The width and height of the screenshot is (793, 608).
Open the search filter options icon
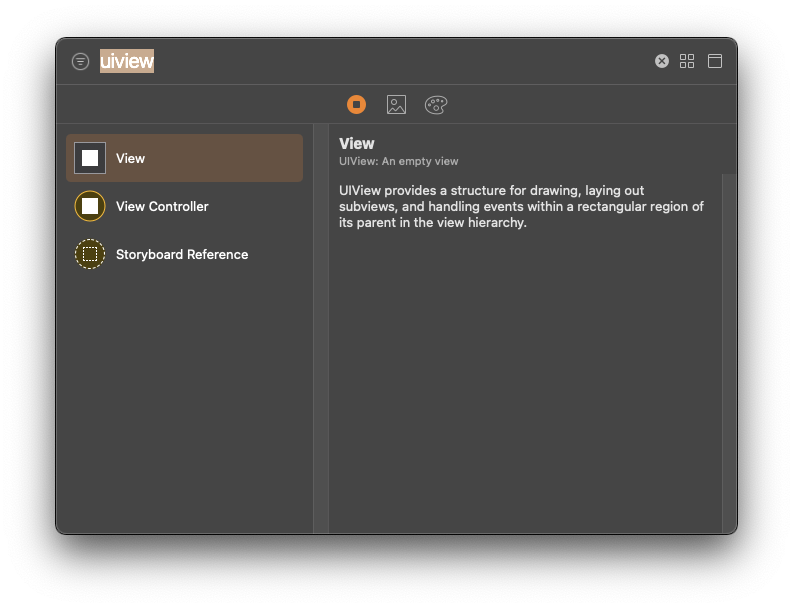pos(80,61)
